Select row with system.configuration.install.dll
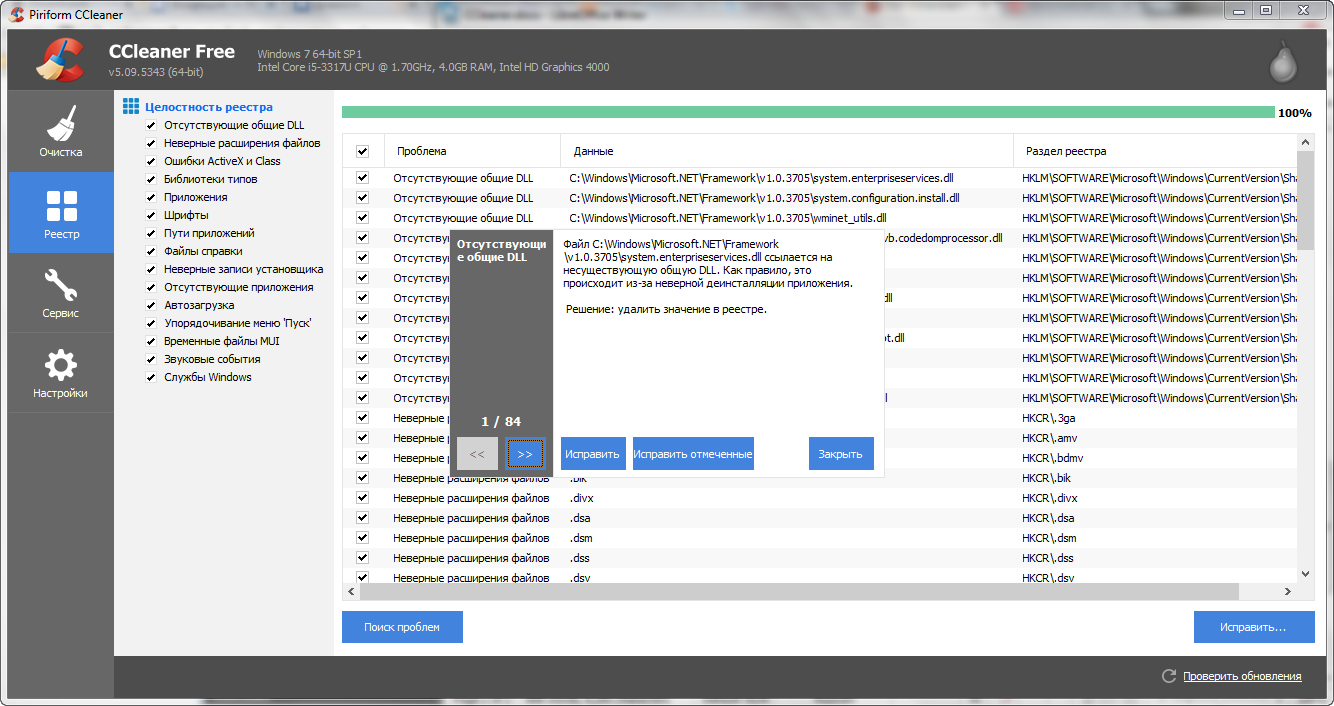 coord(820,198)
